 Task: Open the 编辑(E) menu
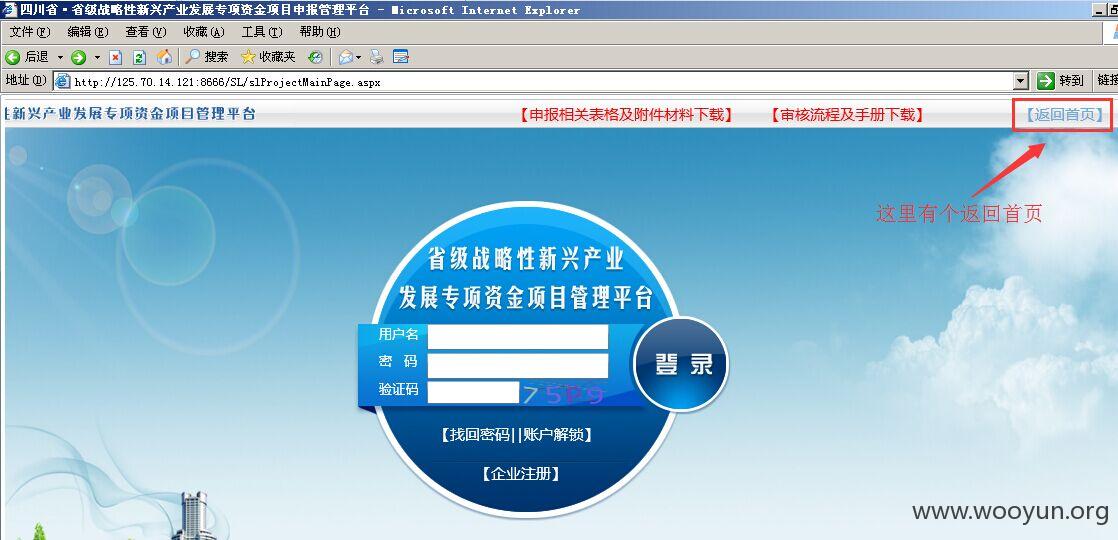(x=88, y=32)
